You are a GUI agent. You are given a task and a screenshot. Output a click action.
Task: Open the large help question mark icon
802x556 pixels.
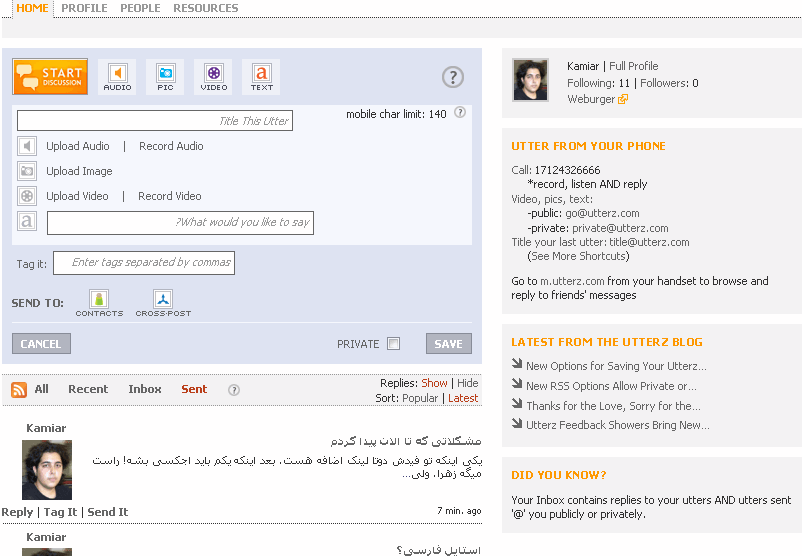point(453,77)
